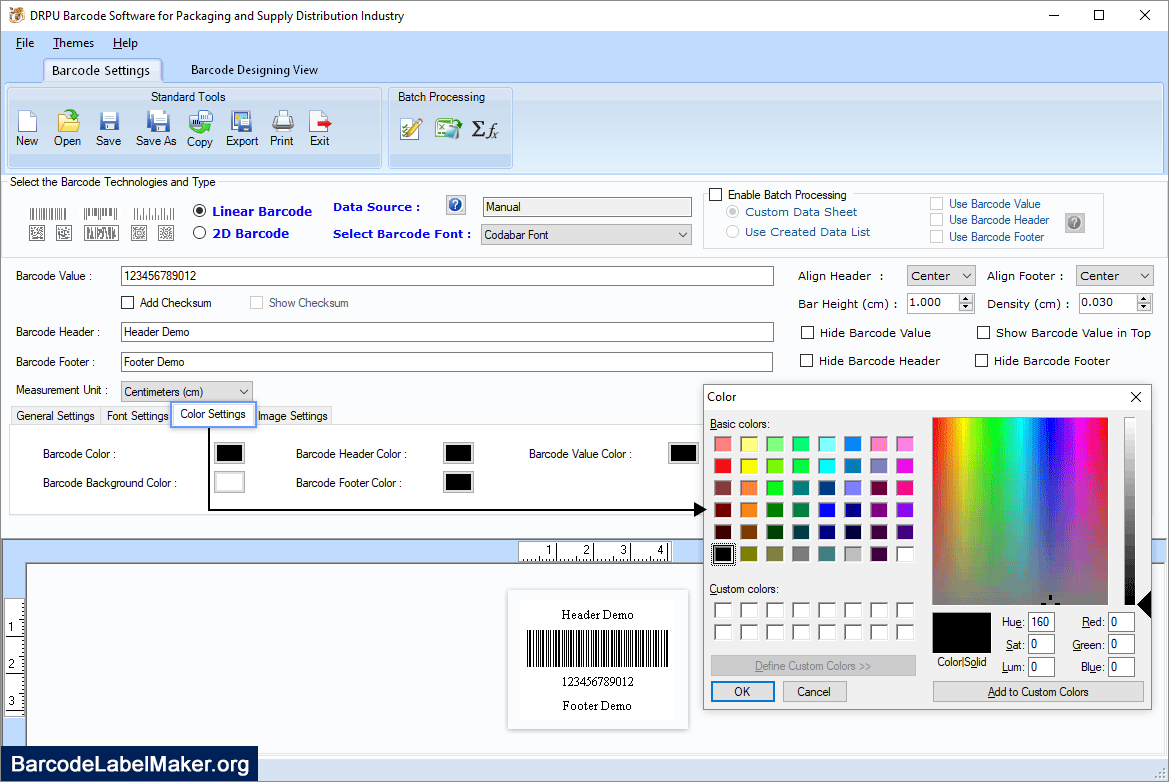
Task: Select the red basic color swatch
Action: pyautogui.click(x=722, y=466)
